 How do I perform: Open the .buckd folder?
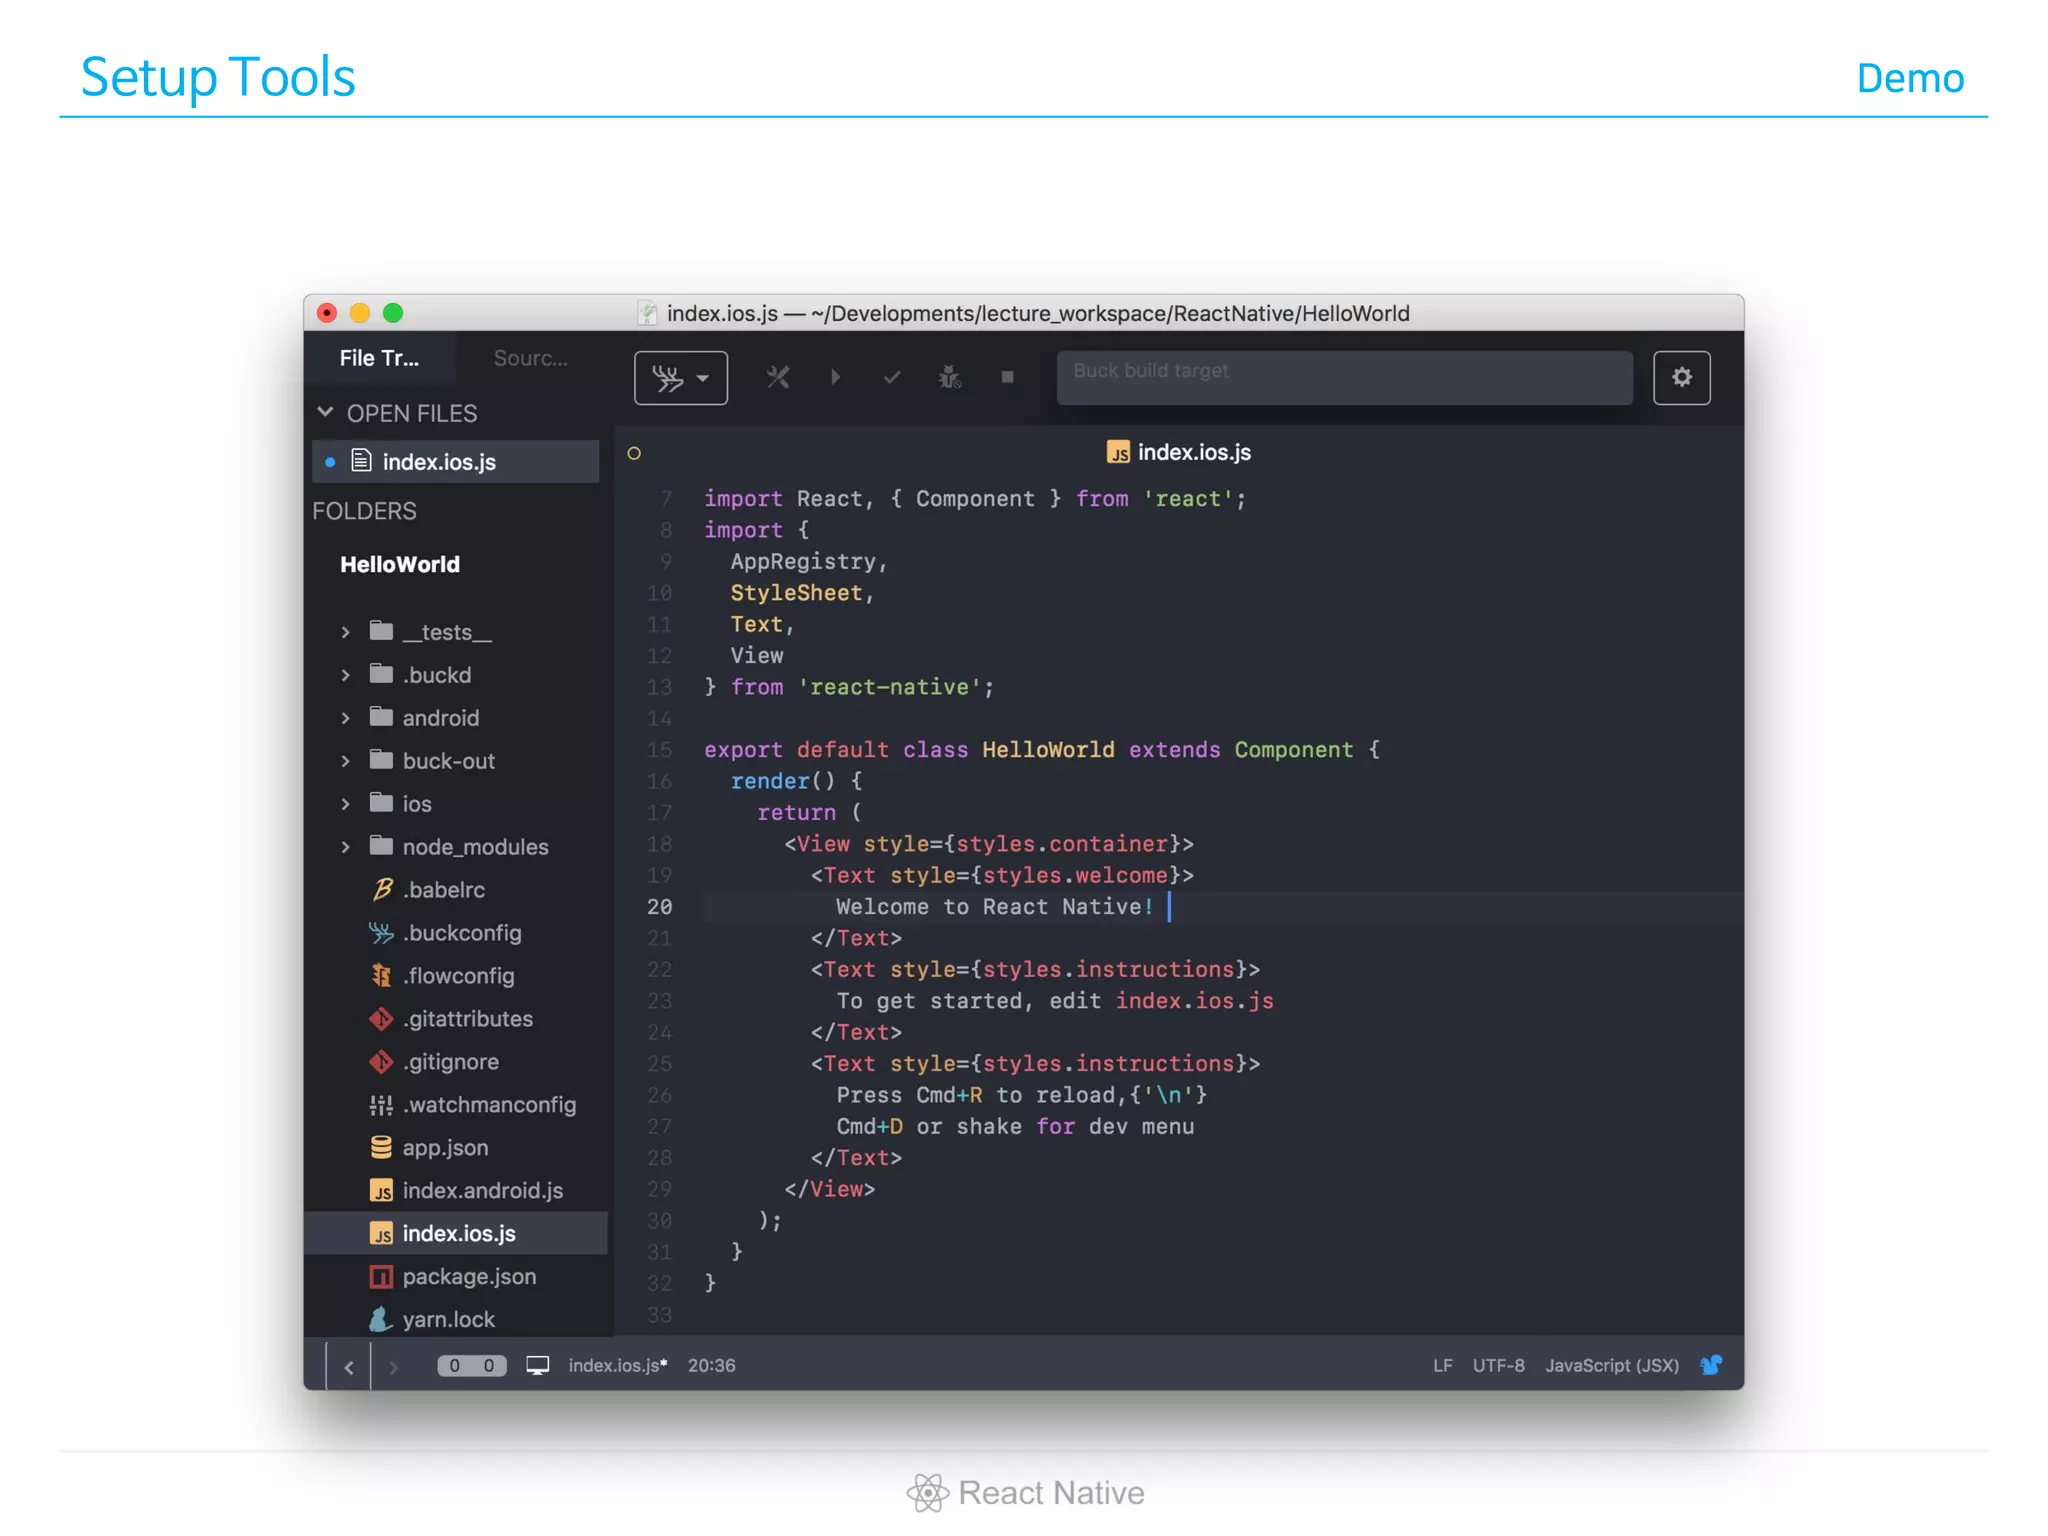[x=437, y=675]
